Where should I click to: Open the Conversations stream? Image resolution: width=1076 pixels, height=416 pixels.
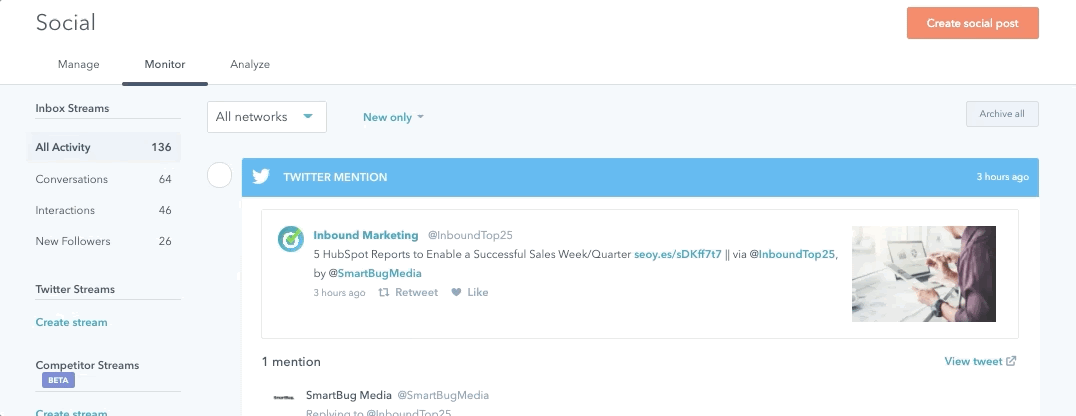[104, 179]
